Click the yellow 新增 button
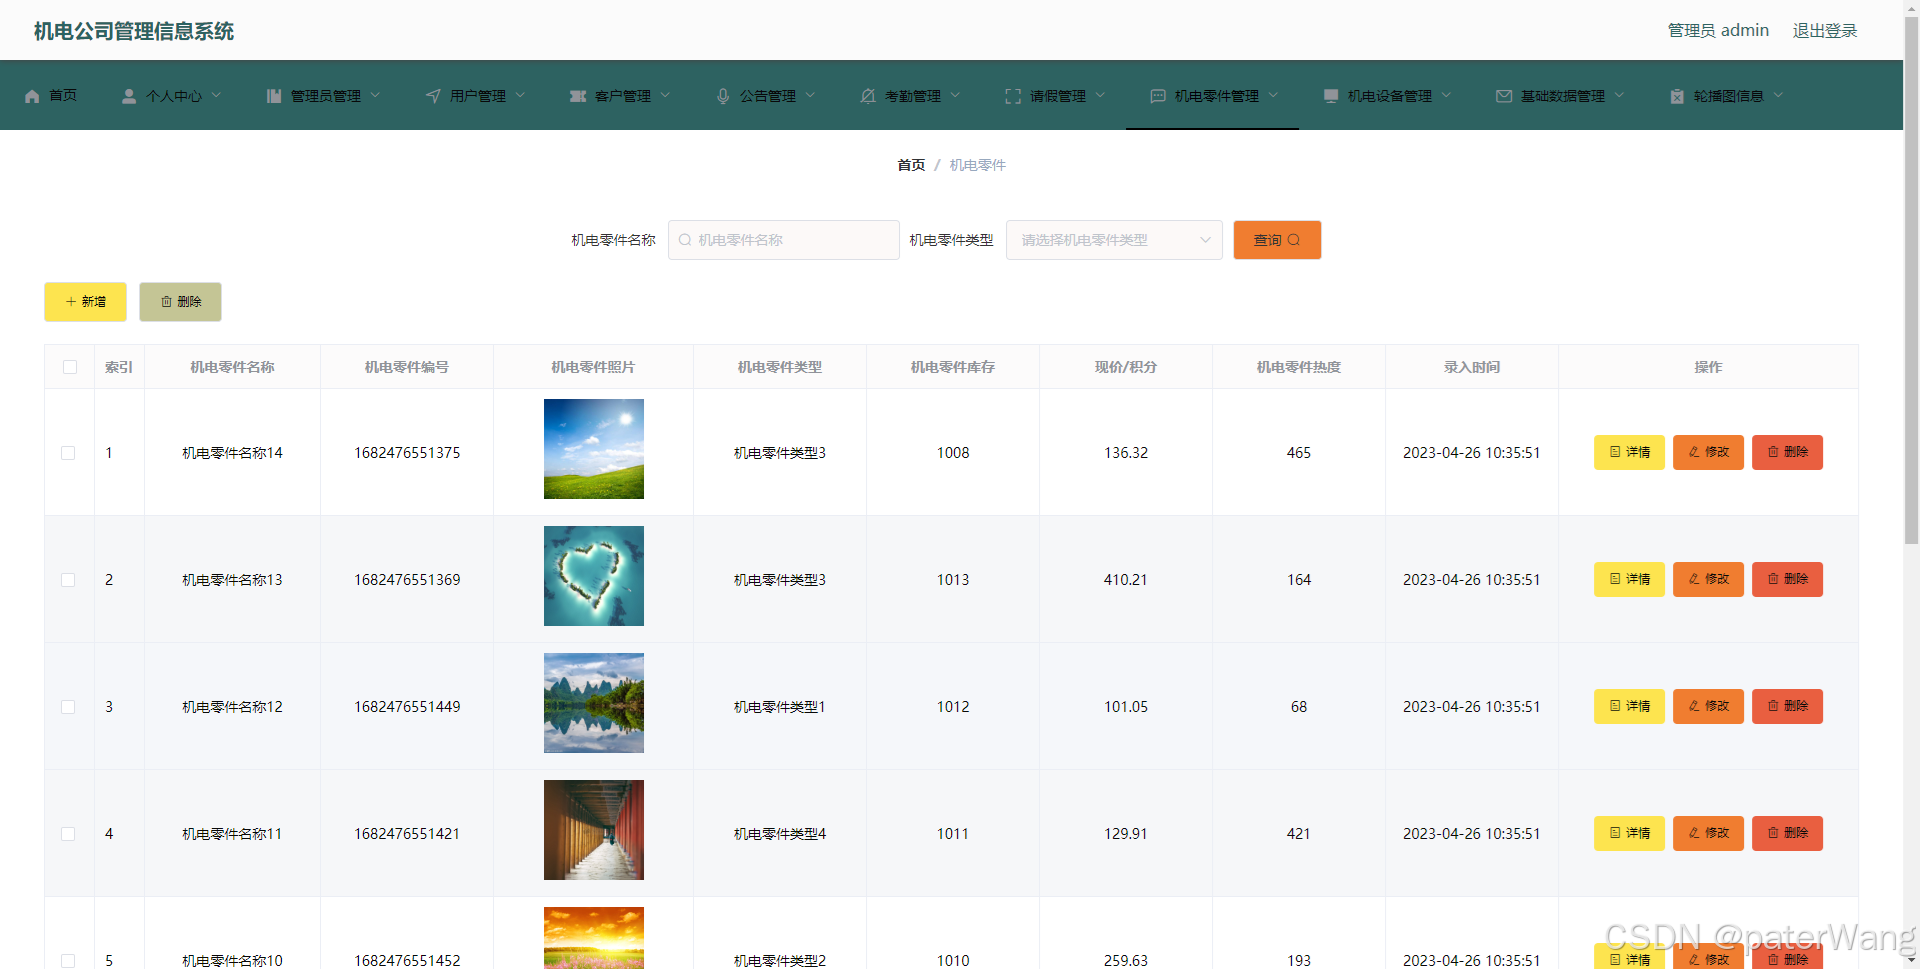This screenshot has width=1920, height=969. point(85,302)
